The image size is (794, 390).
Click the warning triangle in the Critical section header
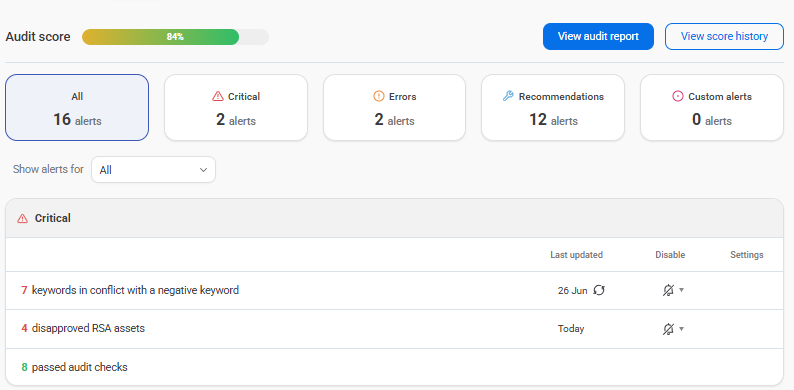(22, 218)
